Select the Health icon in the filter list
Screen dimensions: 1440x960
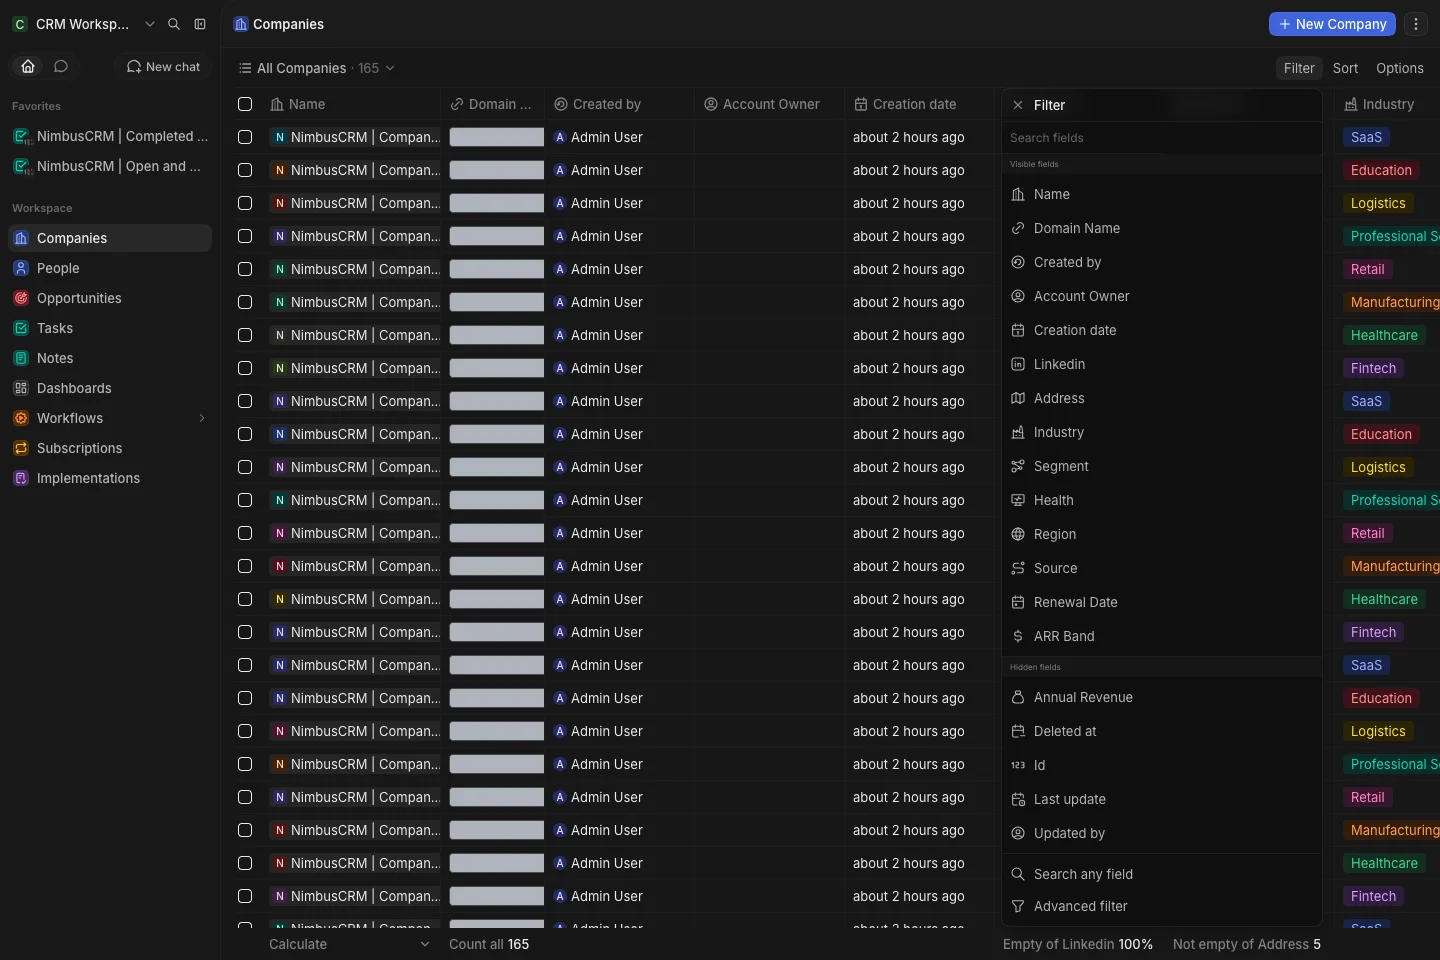(x=1018, y=500)
